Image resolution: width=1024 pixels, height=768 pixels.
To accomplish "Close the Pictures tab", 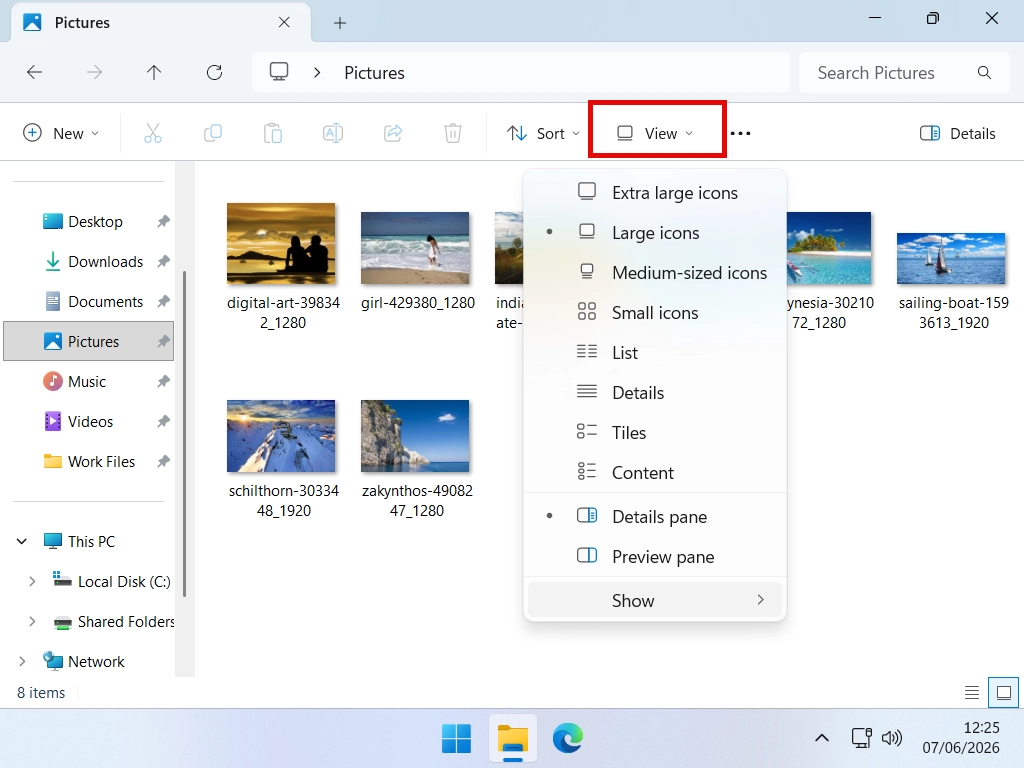I will (x=284, y=22).
